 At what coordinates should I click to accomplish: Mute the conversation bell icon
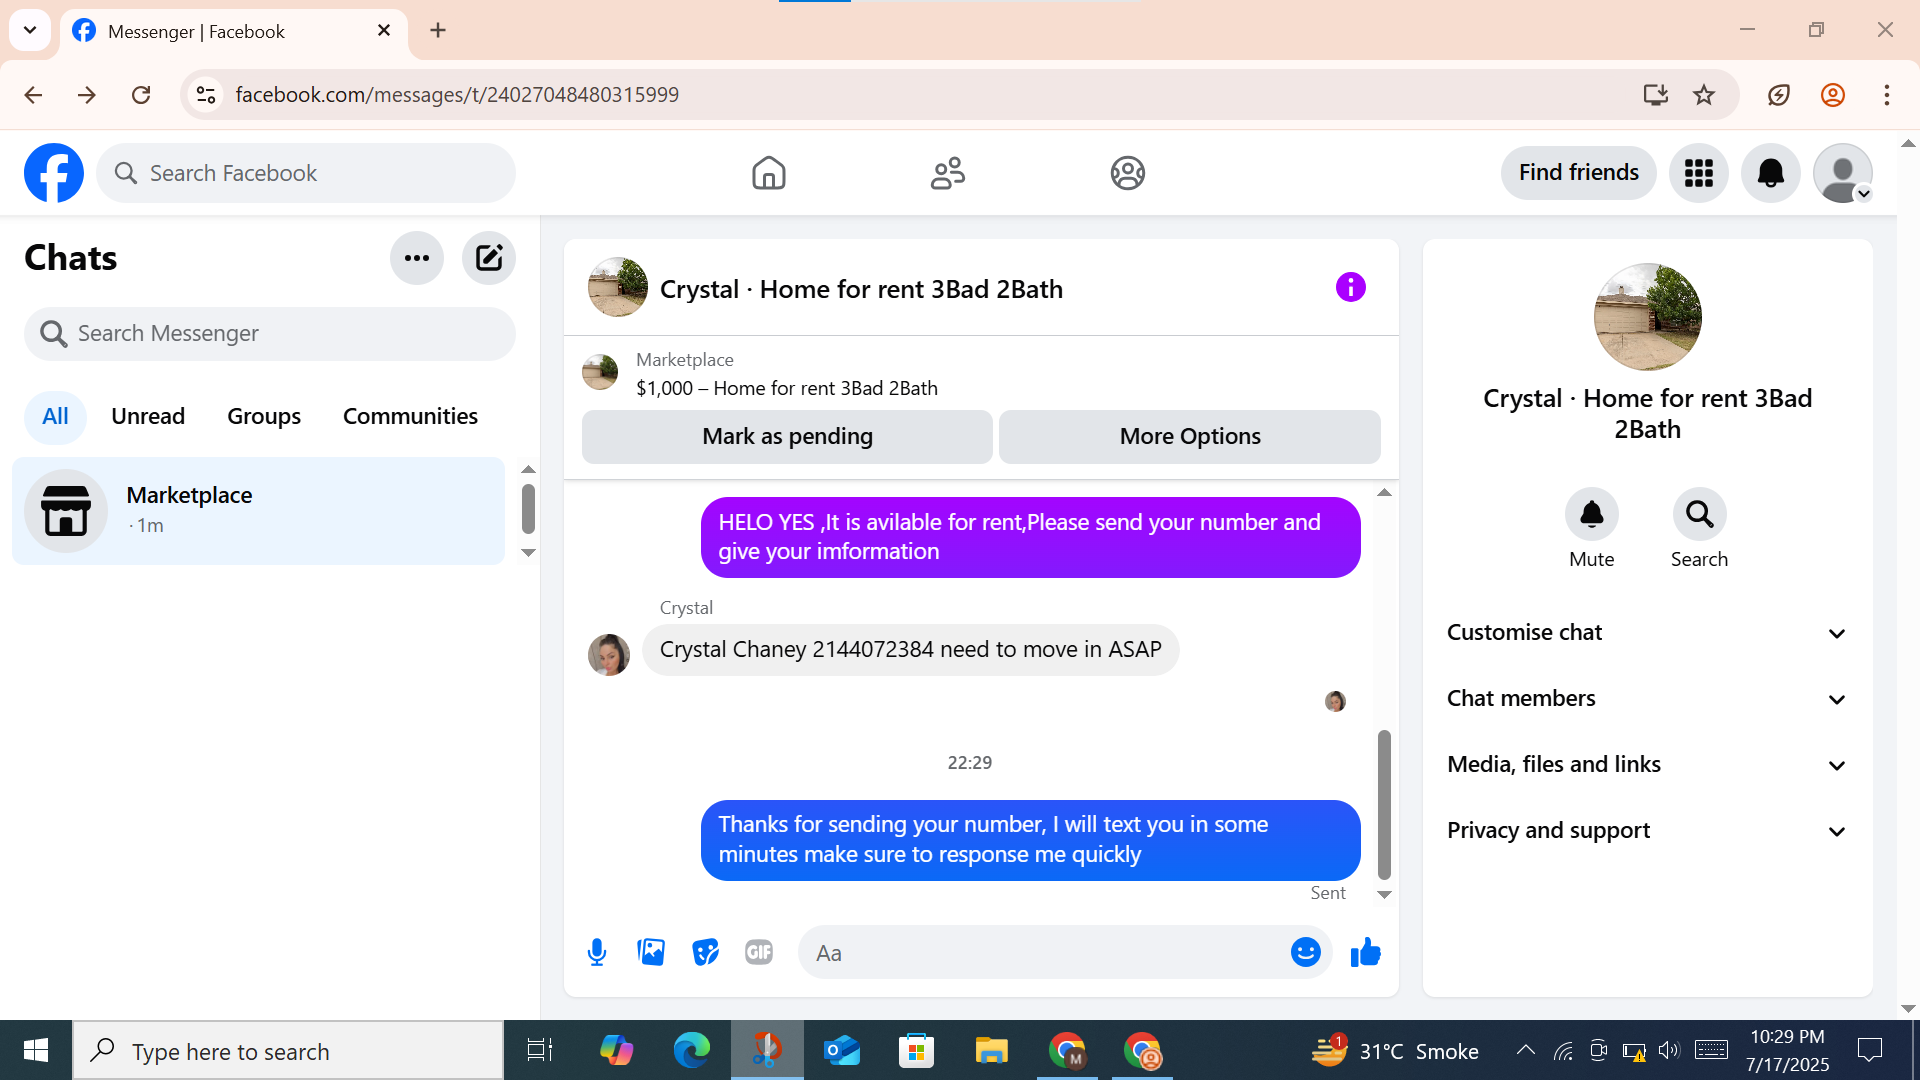[x=1591, y=514]
